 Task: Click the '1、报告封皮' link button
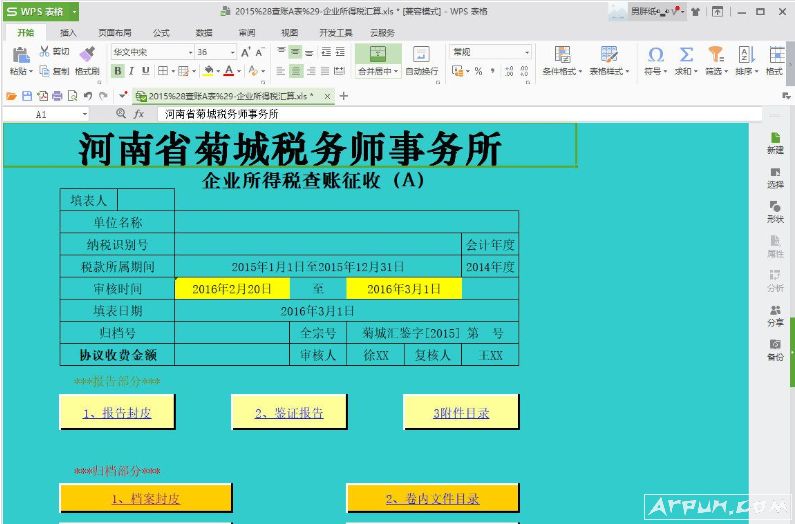[x=117, y=412]
